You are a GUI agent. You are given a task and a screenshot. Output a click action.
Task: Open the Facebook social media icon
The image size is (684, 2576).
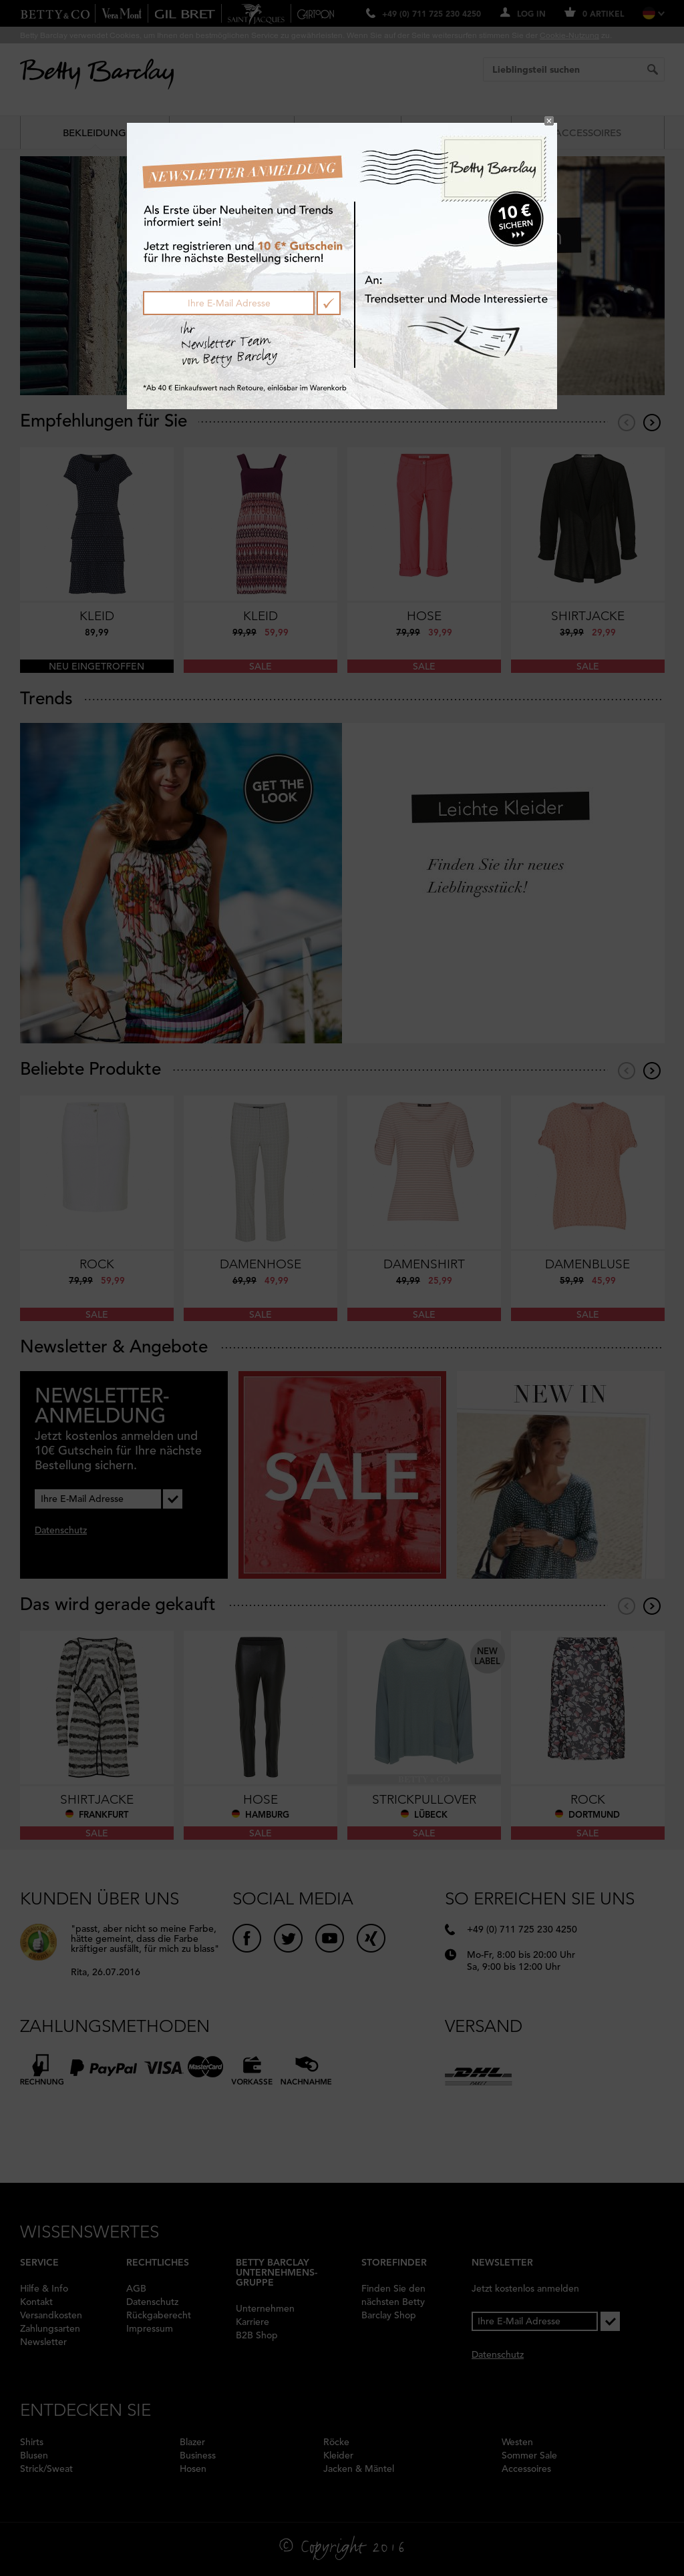(x=247, y=1938)
